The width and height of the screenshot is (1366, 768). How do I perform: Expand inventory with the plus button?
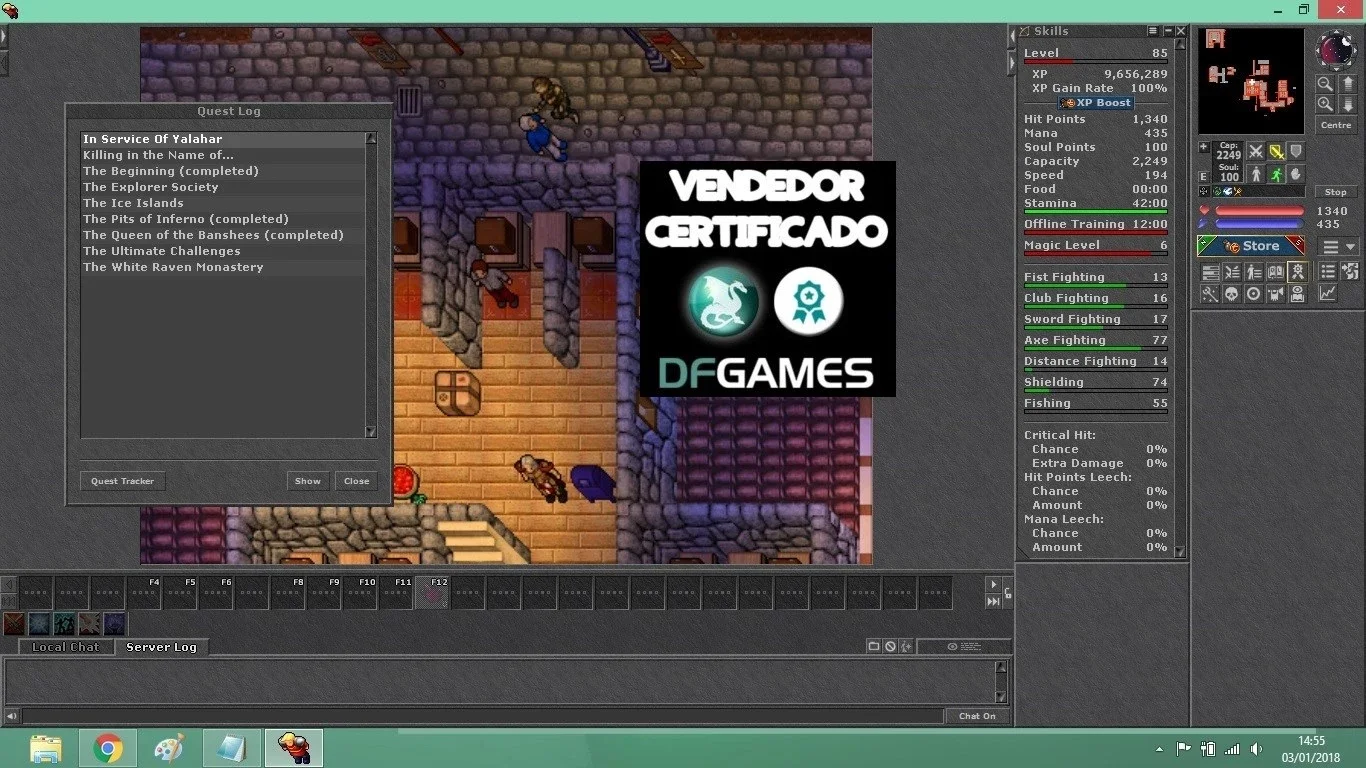pyautogui.click(x=1204, y=147)
